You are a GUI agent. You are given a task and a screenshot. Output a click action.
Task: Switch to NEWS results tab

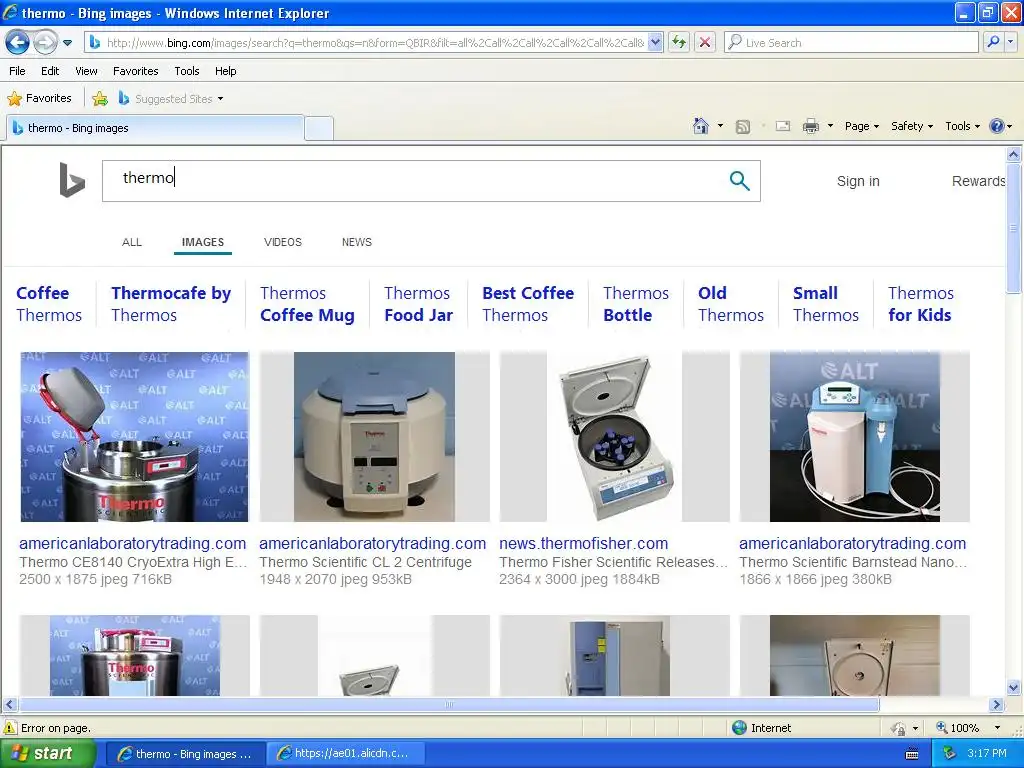point(357,242)
